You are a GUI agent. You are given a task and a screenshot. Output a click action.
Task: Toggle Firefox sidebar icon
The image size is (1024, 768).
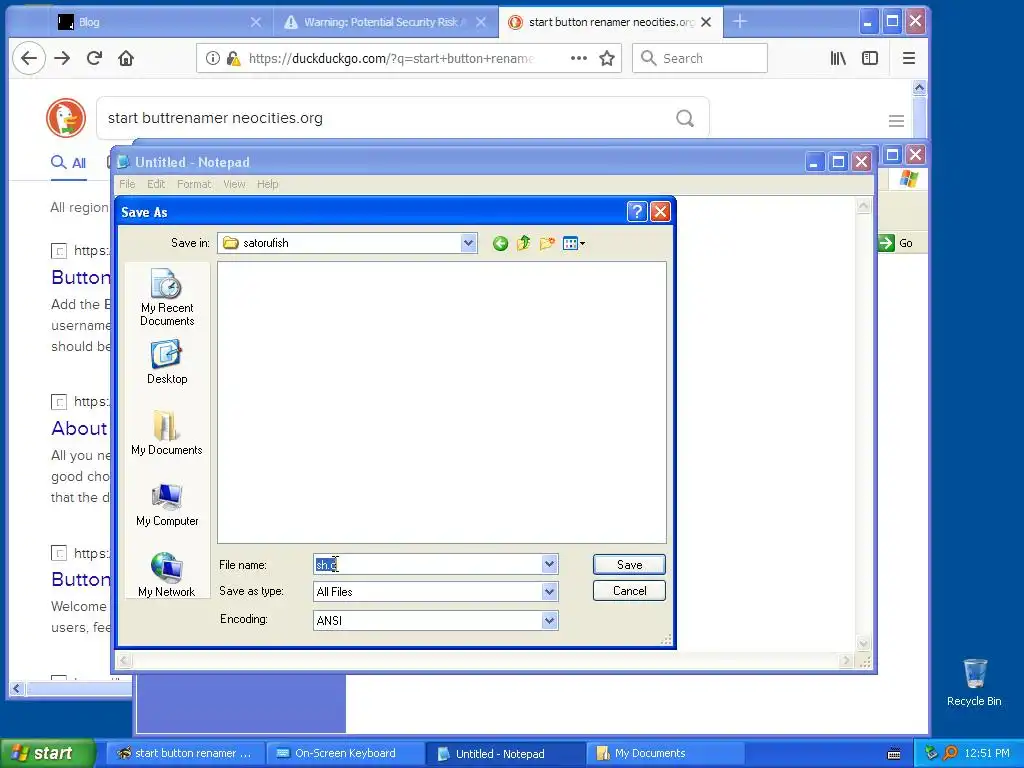coord(870,58)
